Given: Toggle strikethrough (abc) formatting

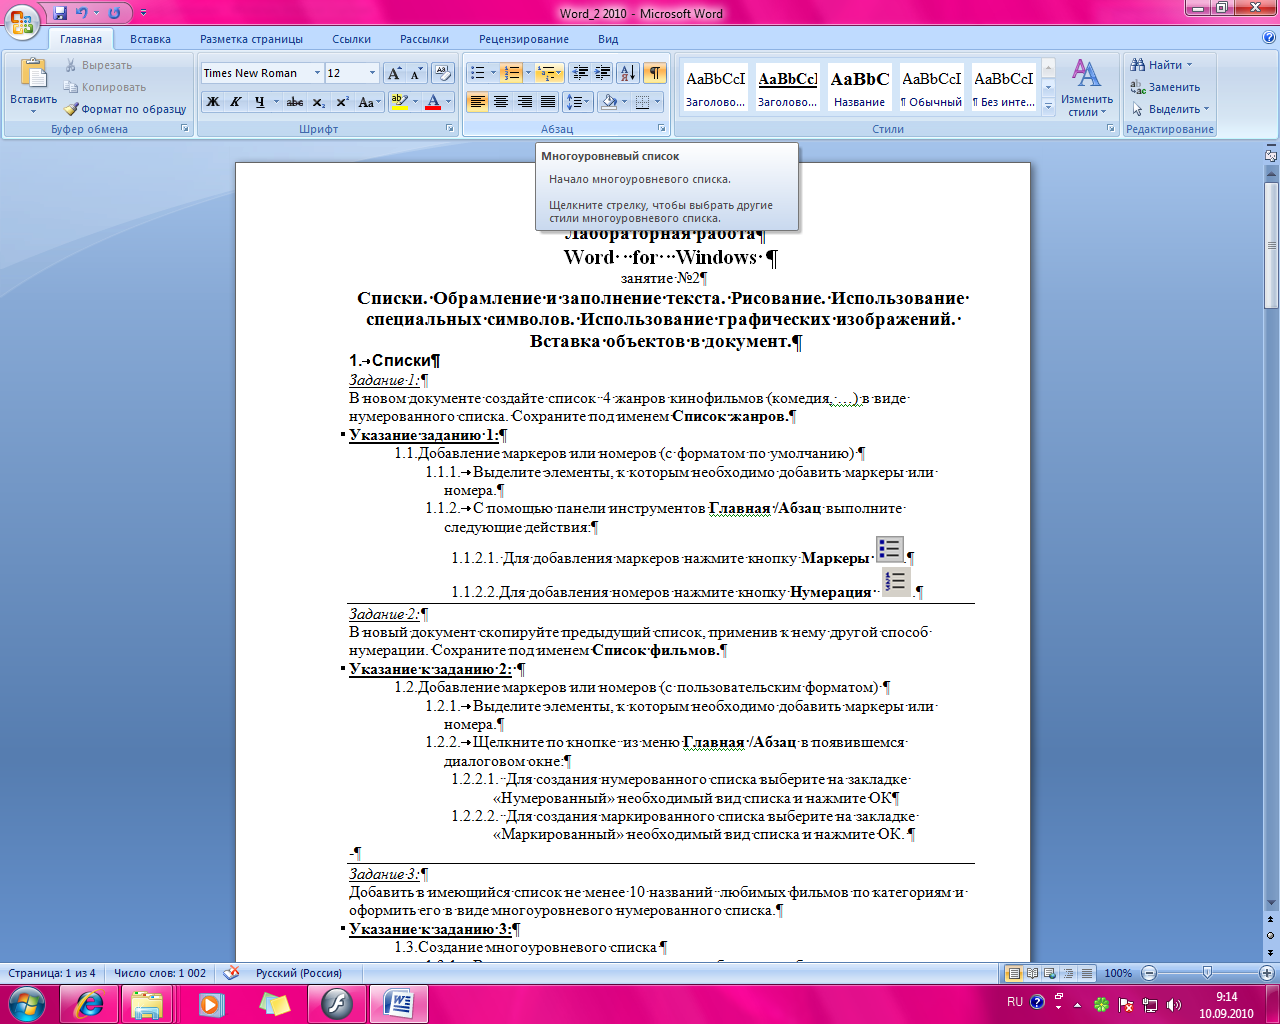Looking at the screenshot, I should (294, 102).
